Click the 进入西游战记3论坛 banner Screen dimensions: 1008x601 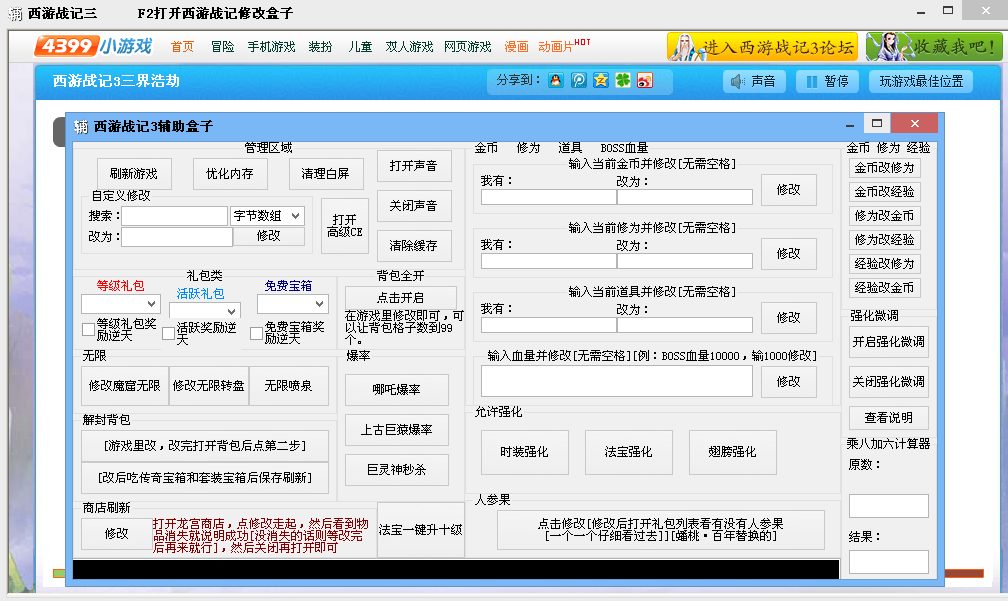[762, 47]
